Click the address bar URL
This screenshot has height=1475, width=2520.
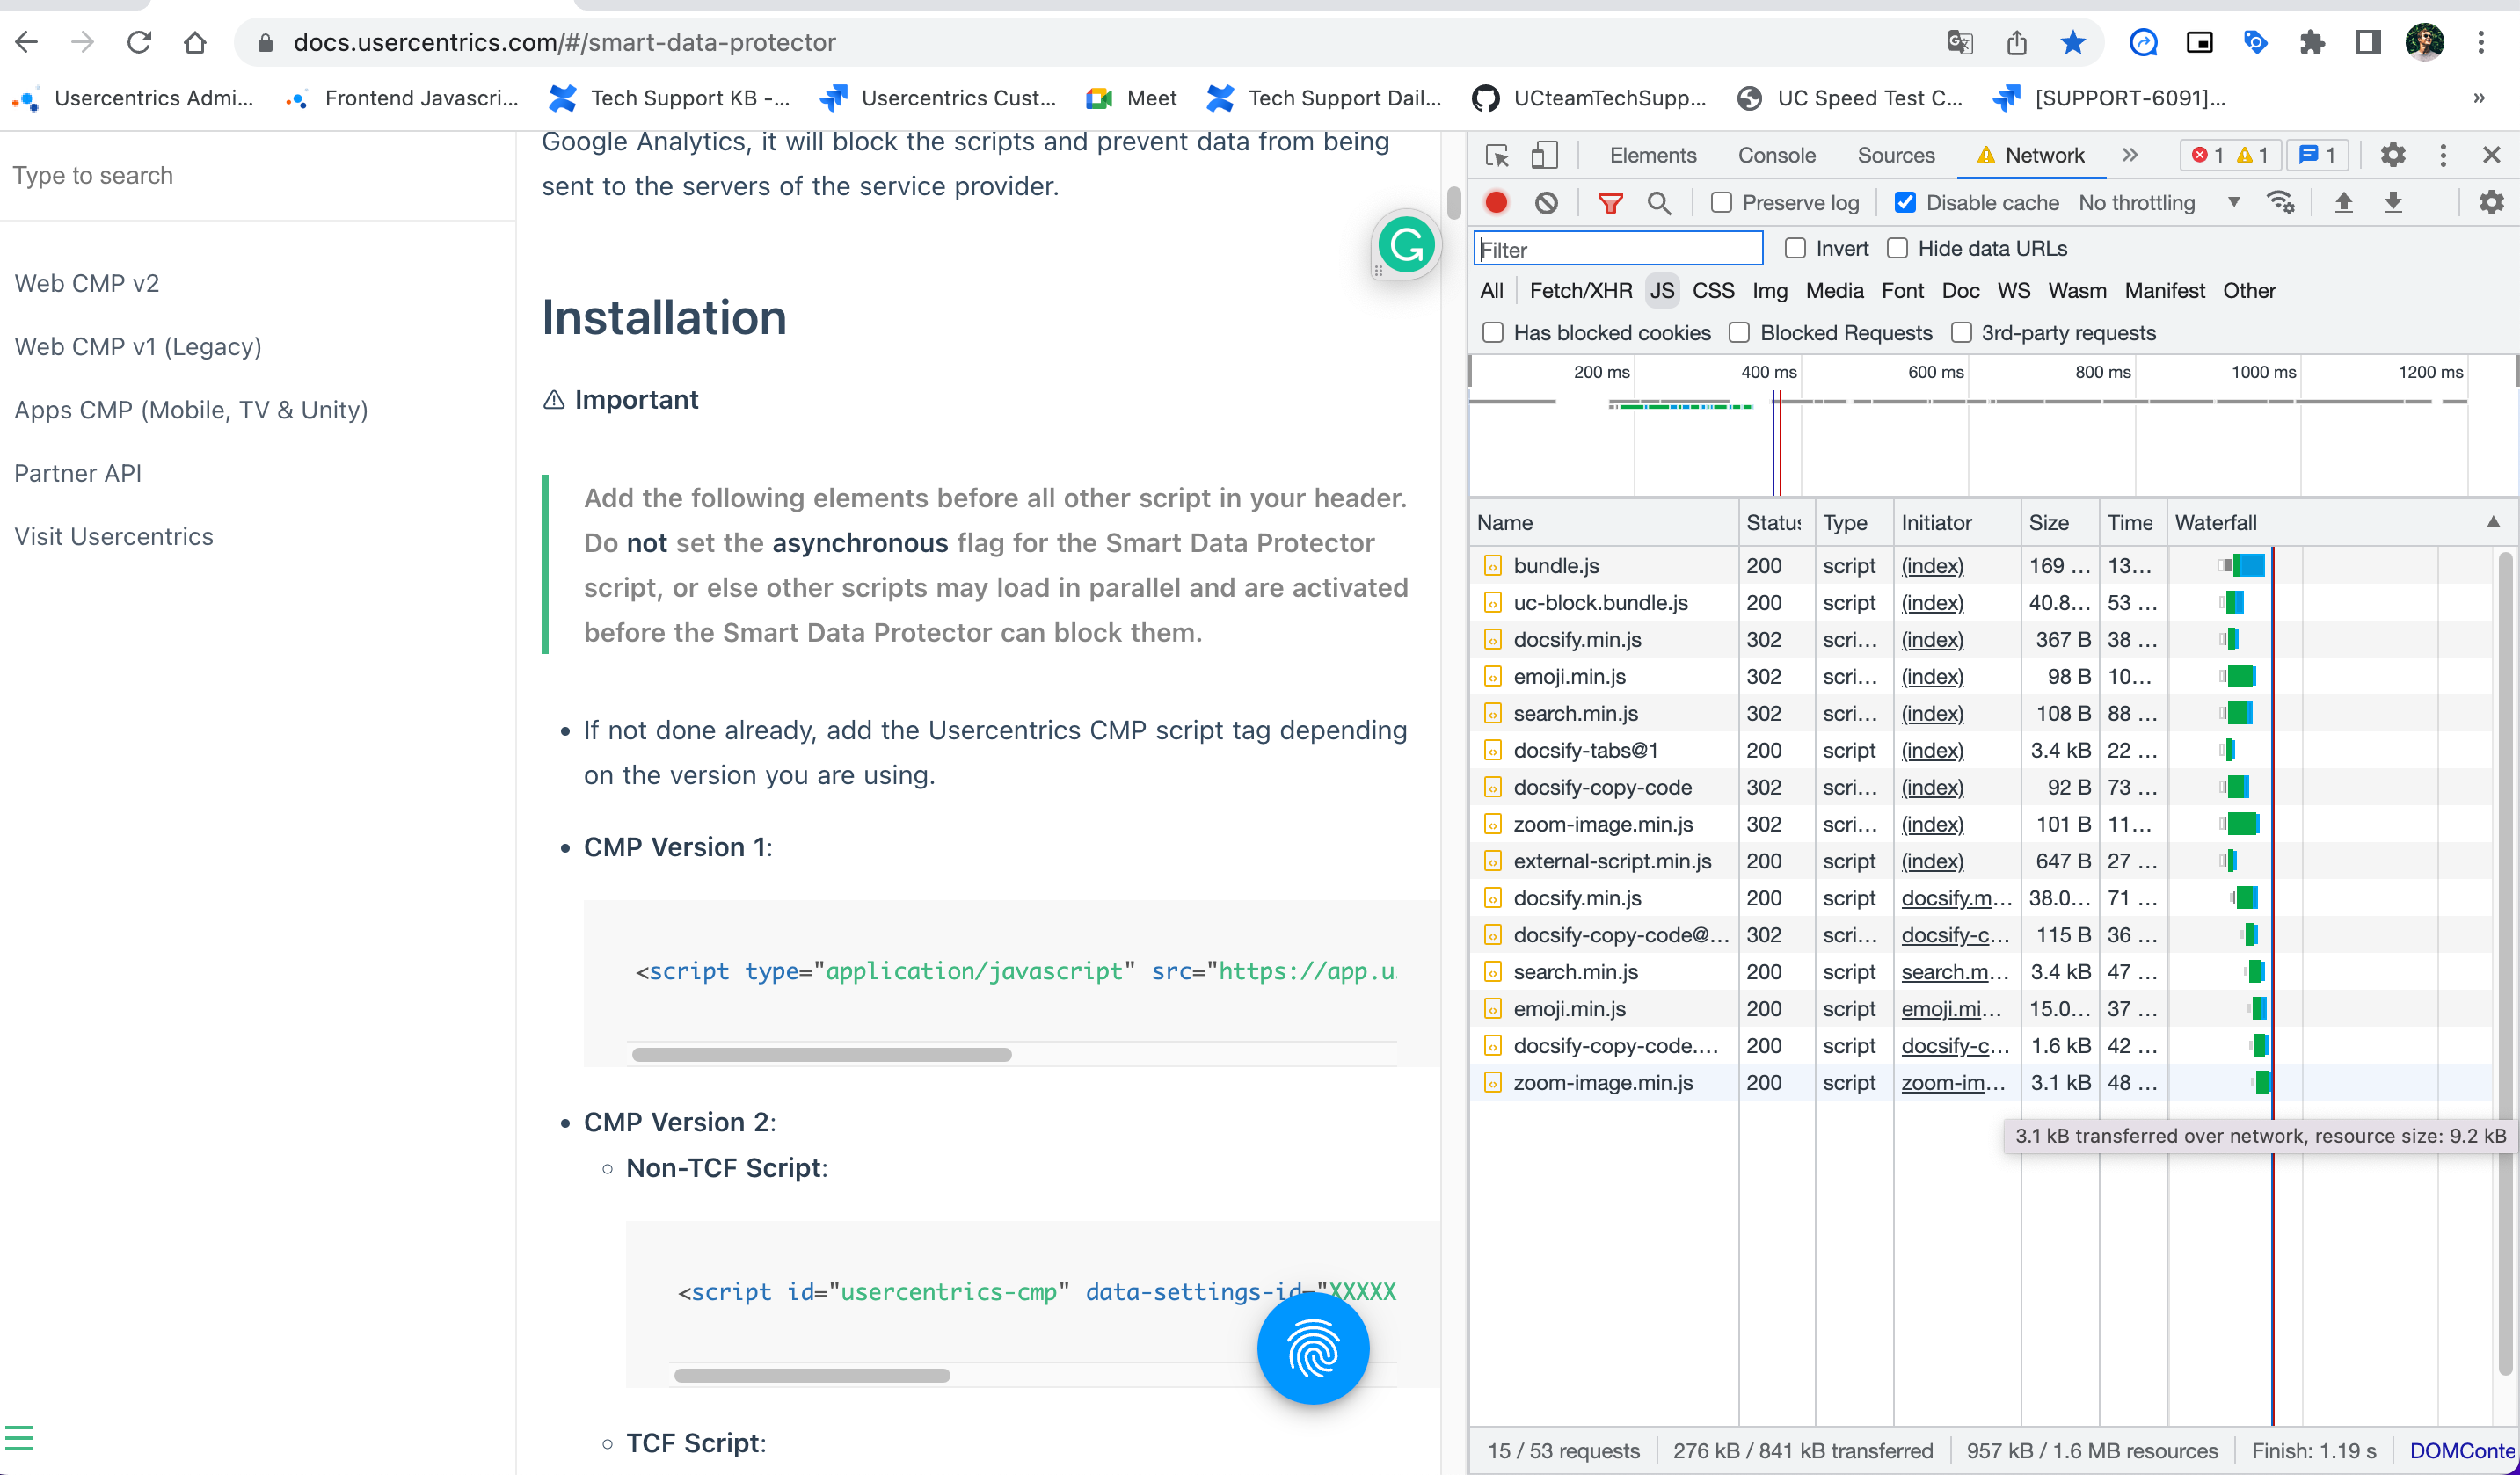(x=564, y=42)
